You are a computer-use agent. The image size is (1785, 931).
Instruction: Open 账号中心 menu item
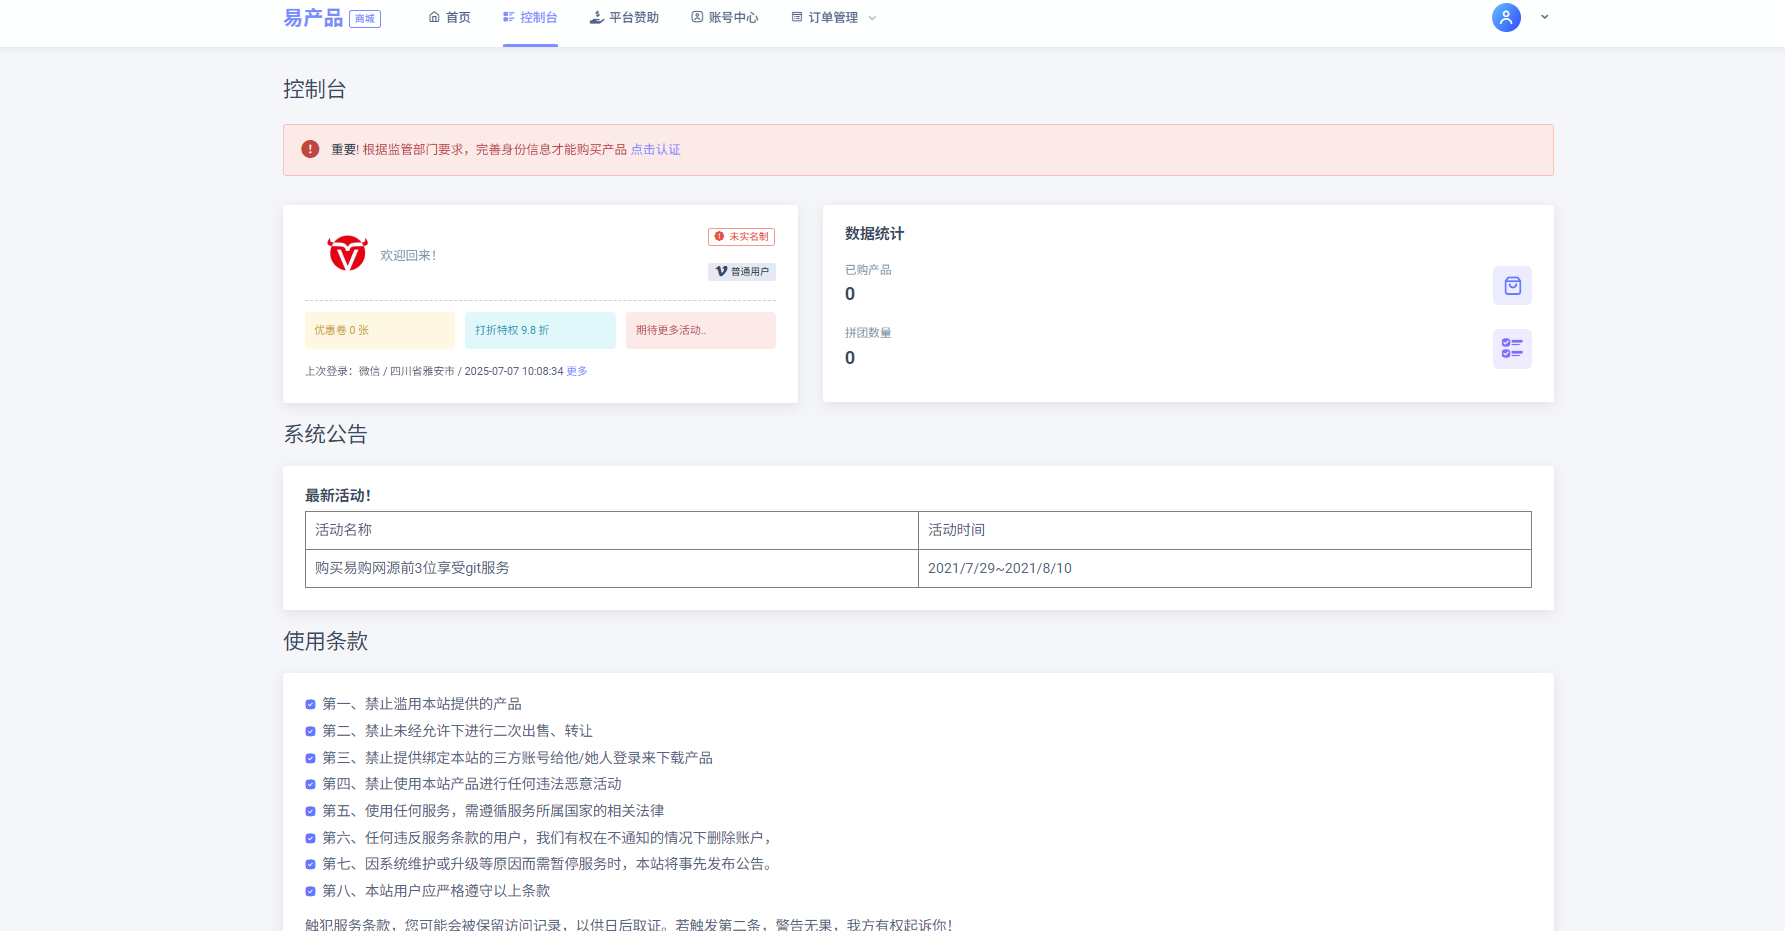[725, 18]
